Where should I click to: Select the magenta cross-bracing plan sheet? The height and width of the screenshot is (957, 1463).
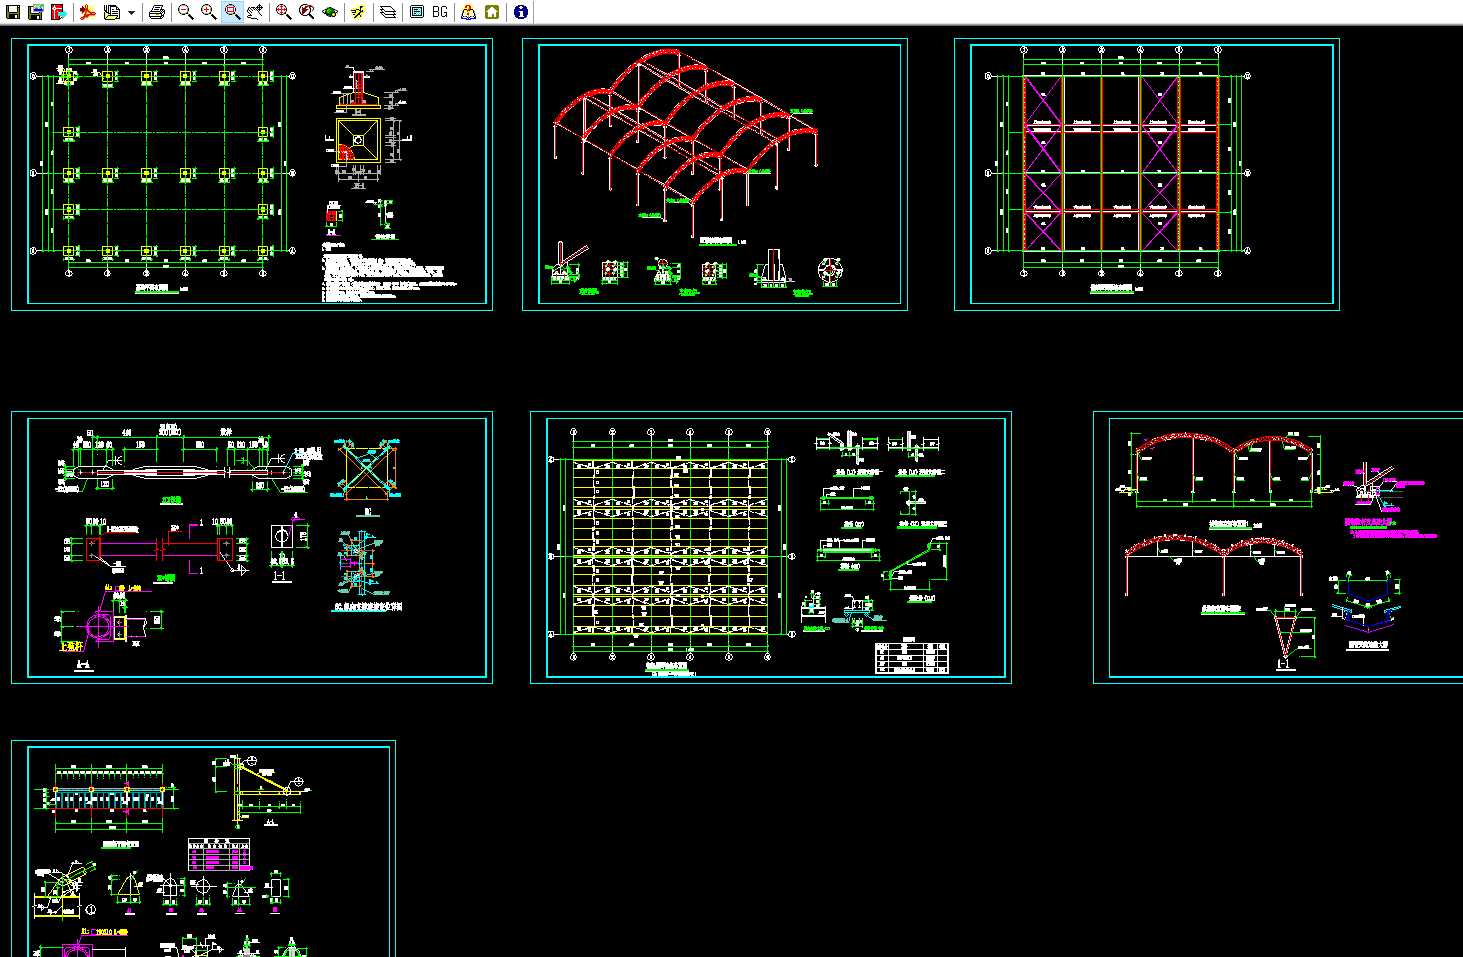(x=1147, y=175)
